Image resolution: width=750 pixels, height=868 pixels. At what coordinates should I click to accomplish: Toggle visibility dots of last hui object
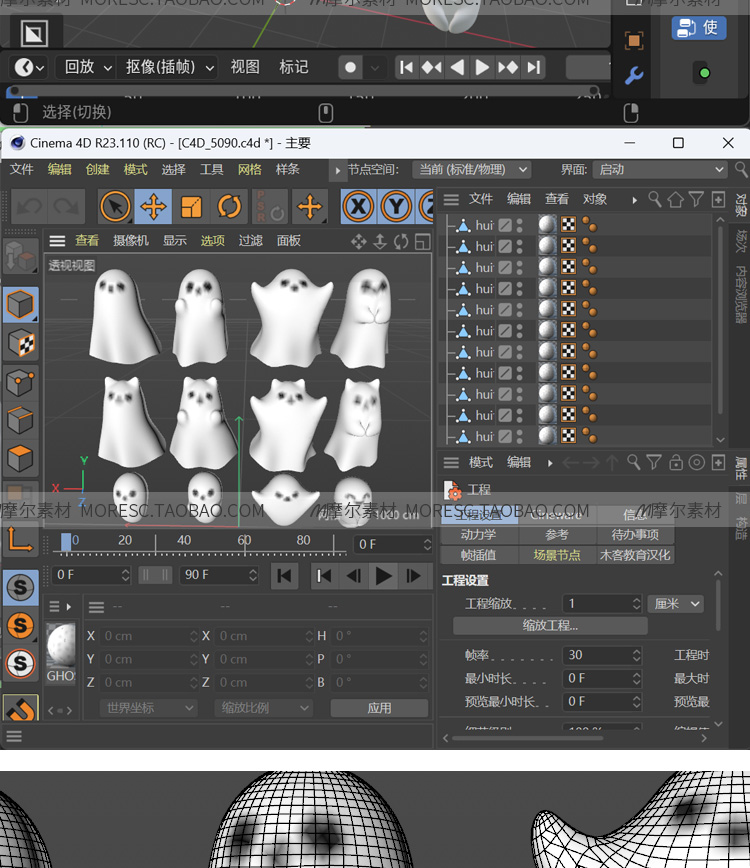[520, 437]
